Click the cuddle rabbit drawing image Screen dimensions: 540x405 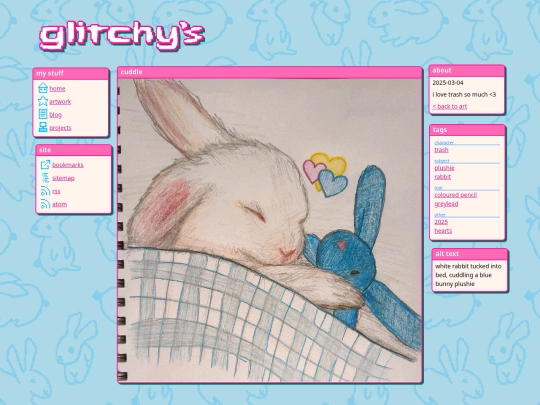click(x=270, y=230)
